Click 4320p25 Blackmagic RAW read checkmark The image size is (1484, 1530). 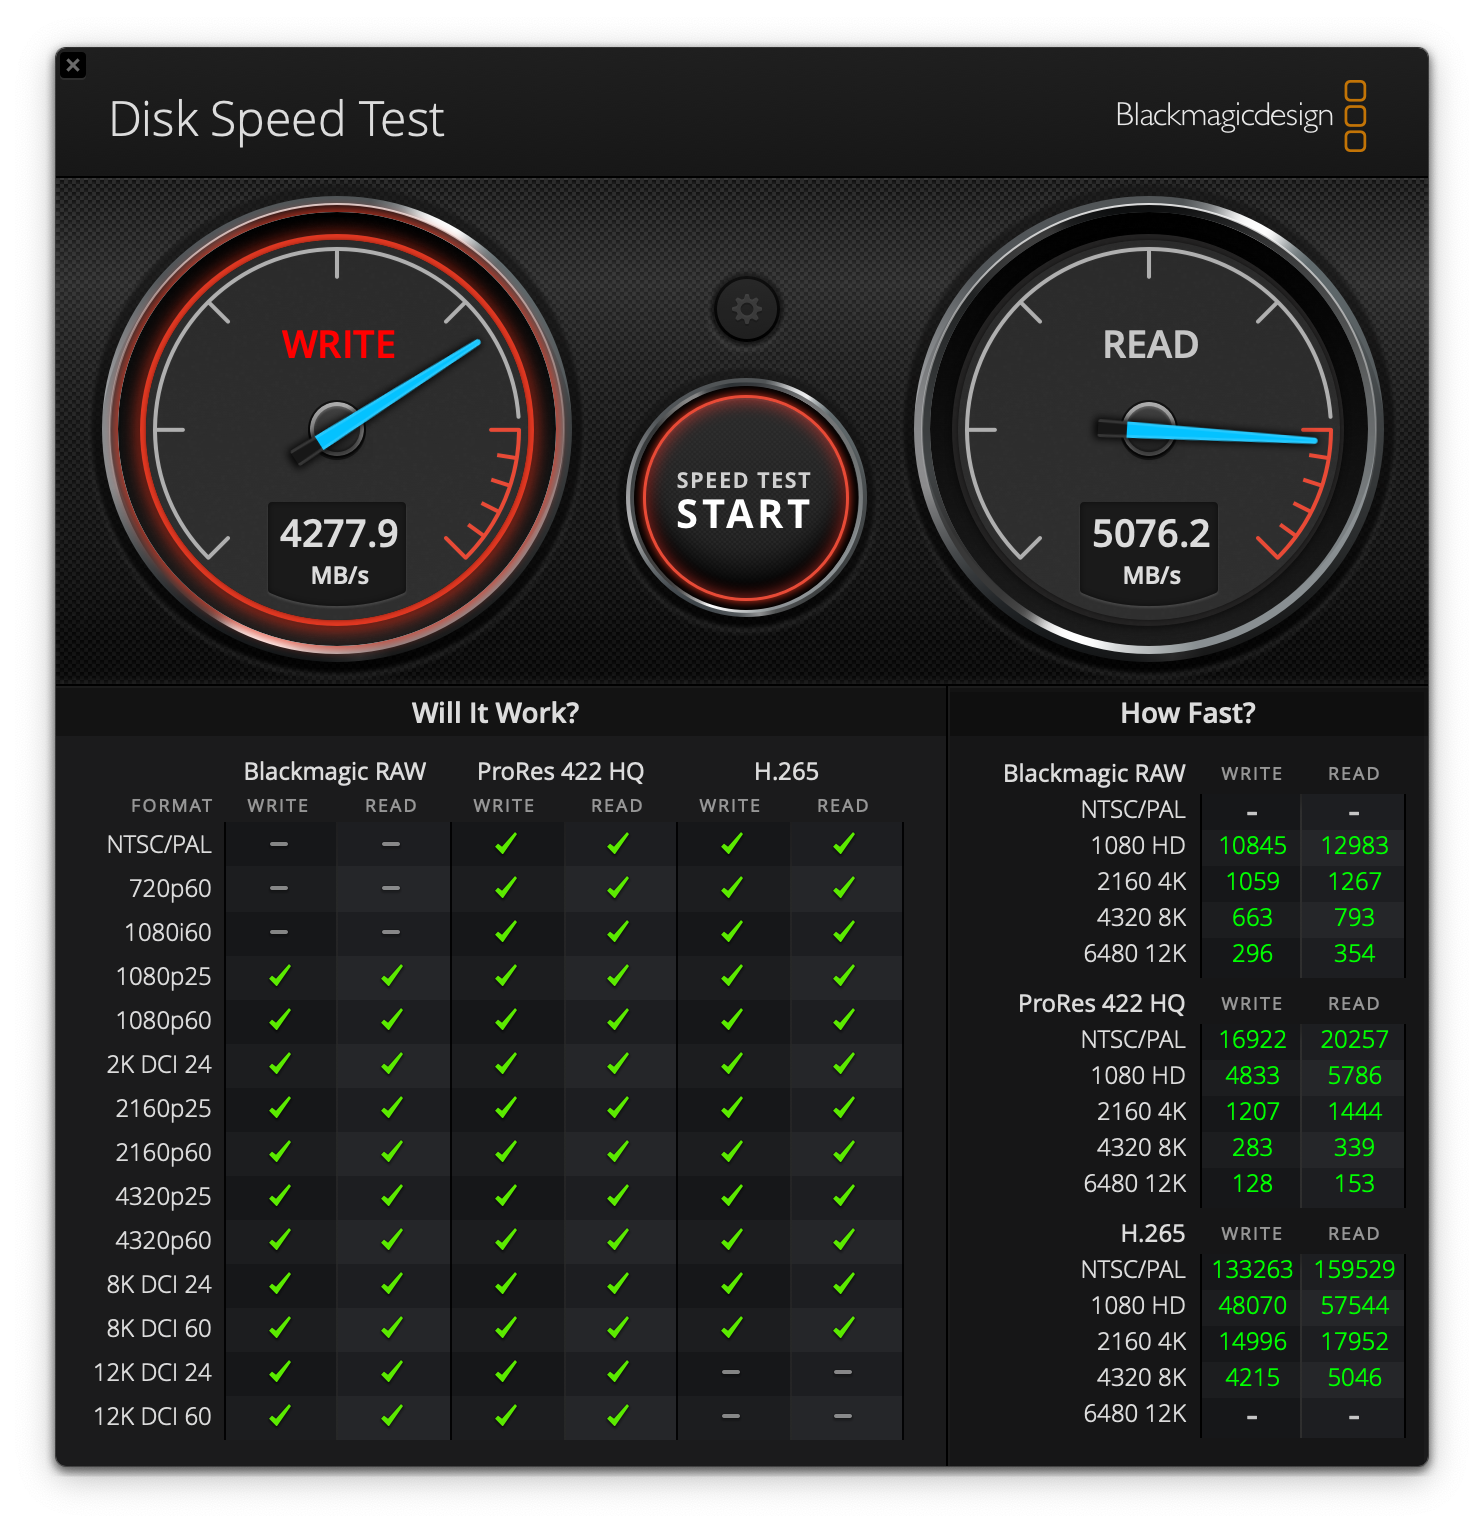(x=392, y=1196)
